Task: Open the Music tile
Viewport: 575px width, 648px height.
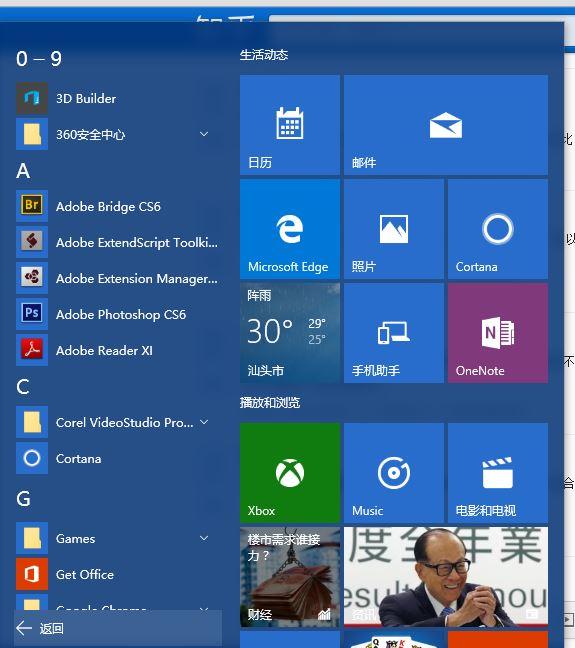Action: [394, 473]
